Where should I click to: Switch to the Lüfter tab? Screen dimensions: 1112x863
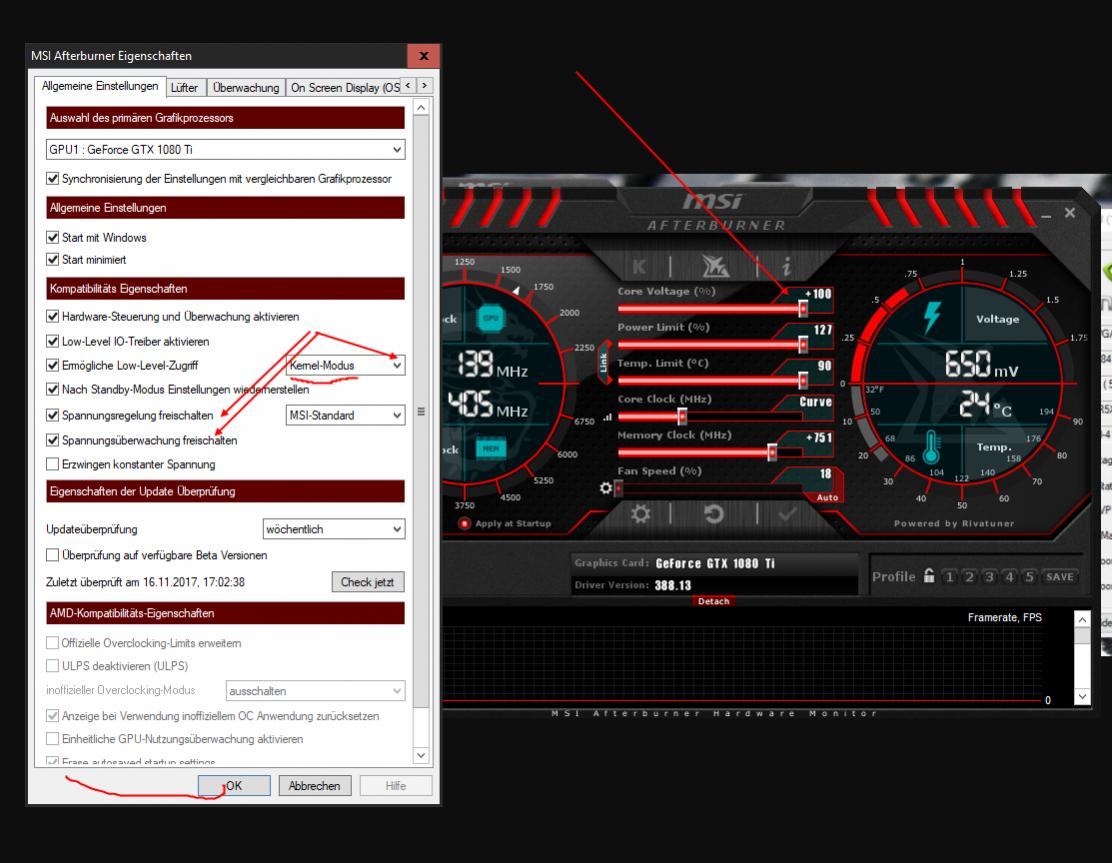point(184,87)
